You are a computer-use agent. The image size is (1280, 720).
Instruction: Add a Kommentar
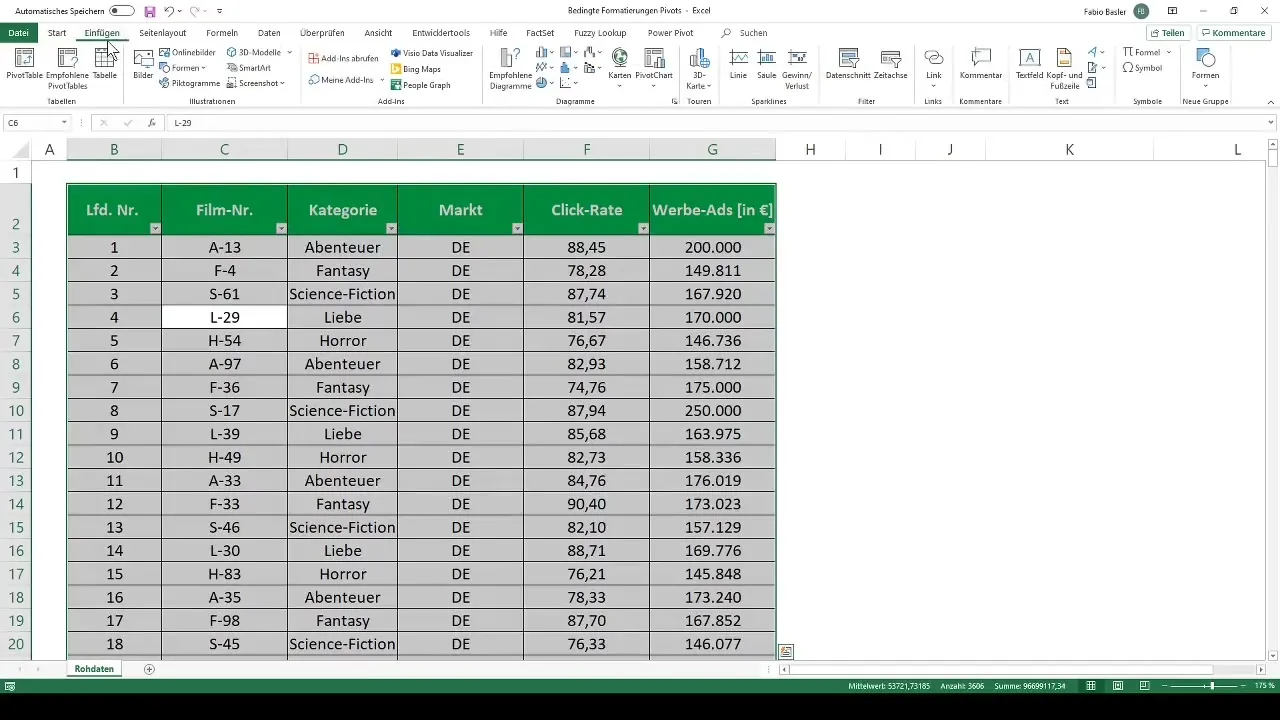[981, 63]
